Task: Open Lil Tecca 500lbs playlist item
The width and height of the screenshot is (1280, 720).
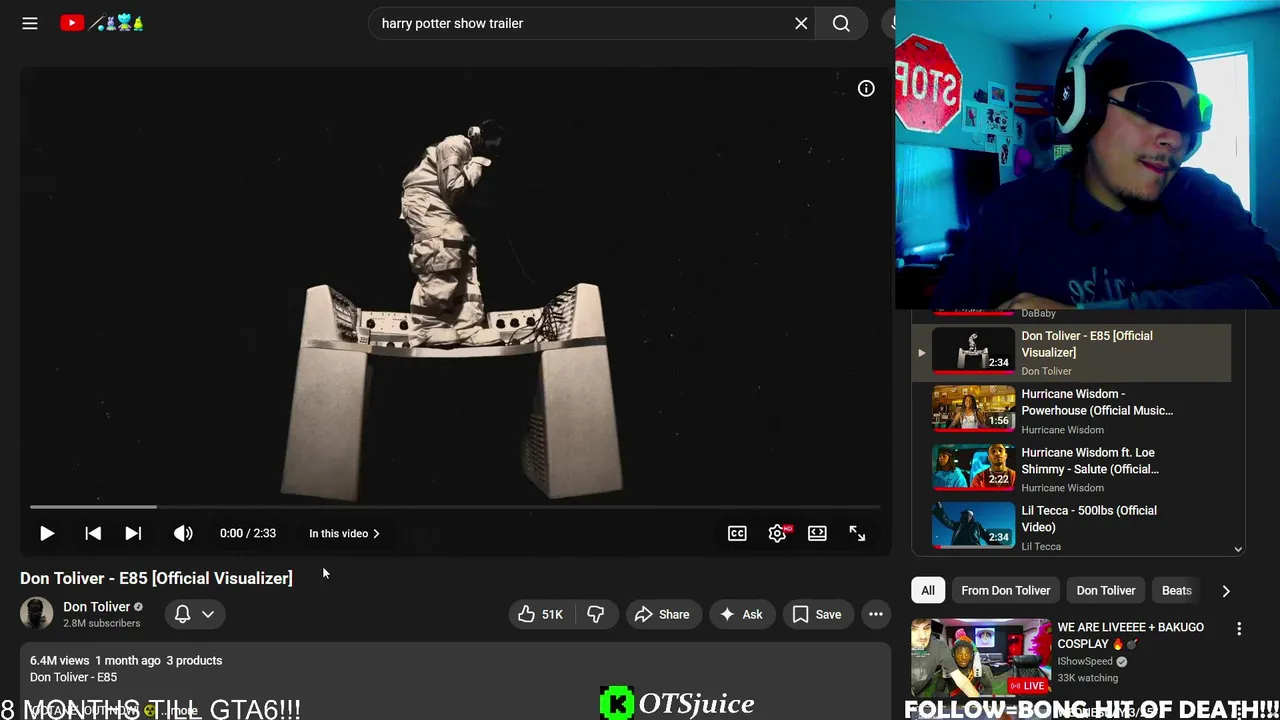Action: pyautogui.click(x=1071, y=527)
